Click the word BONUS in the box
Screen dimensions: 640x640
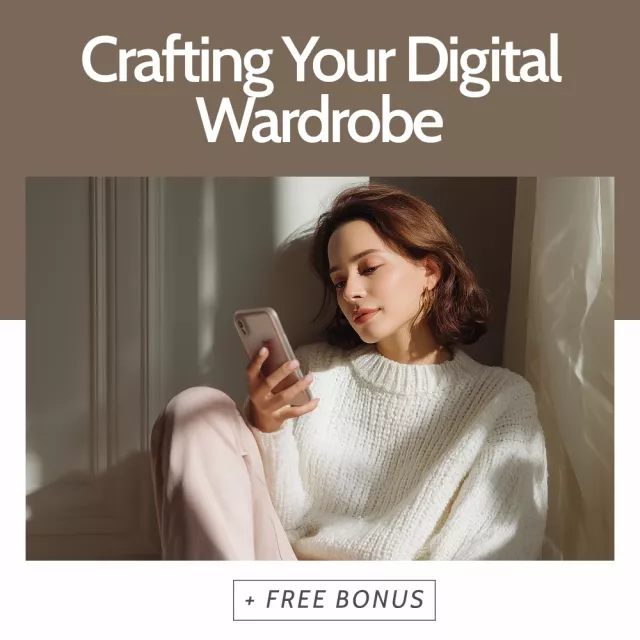(380, 599)
